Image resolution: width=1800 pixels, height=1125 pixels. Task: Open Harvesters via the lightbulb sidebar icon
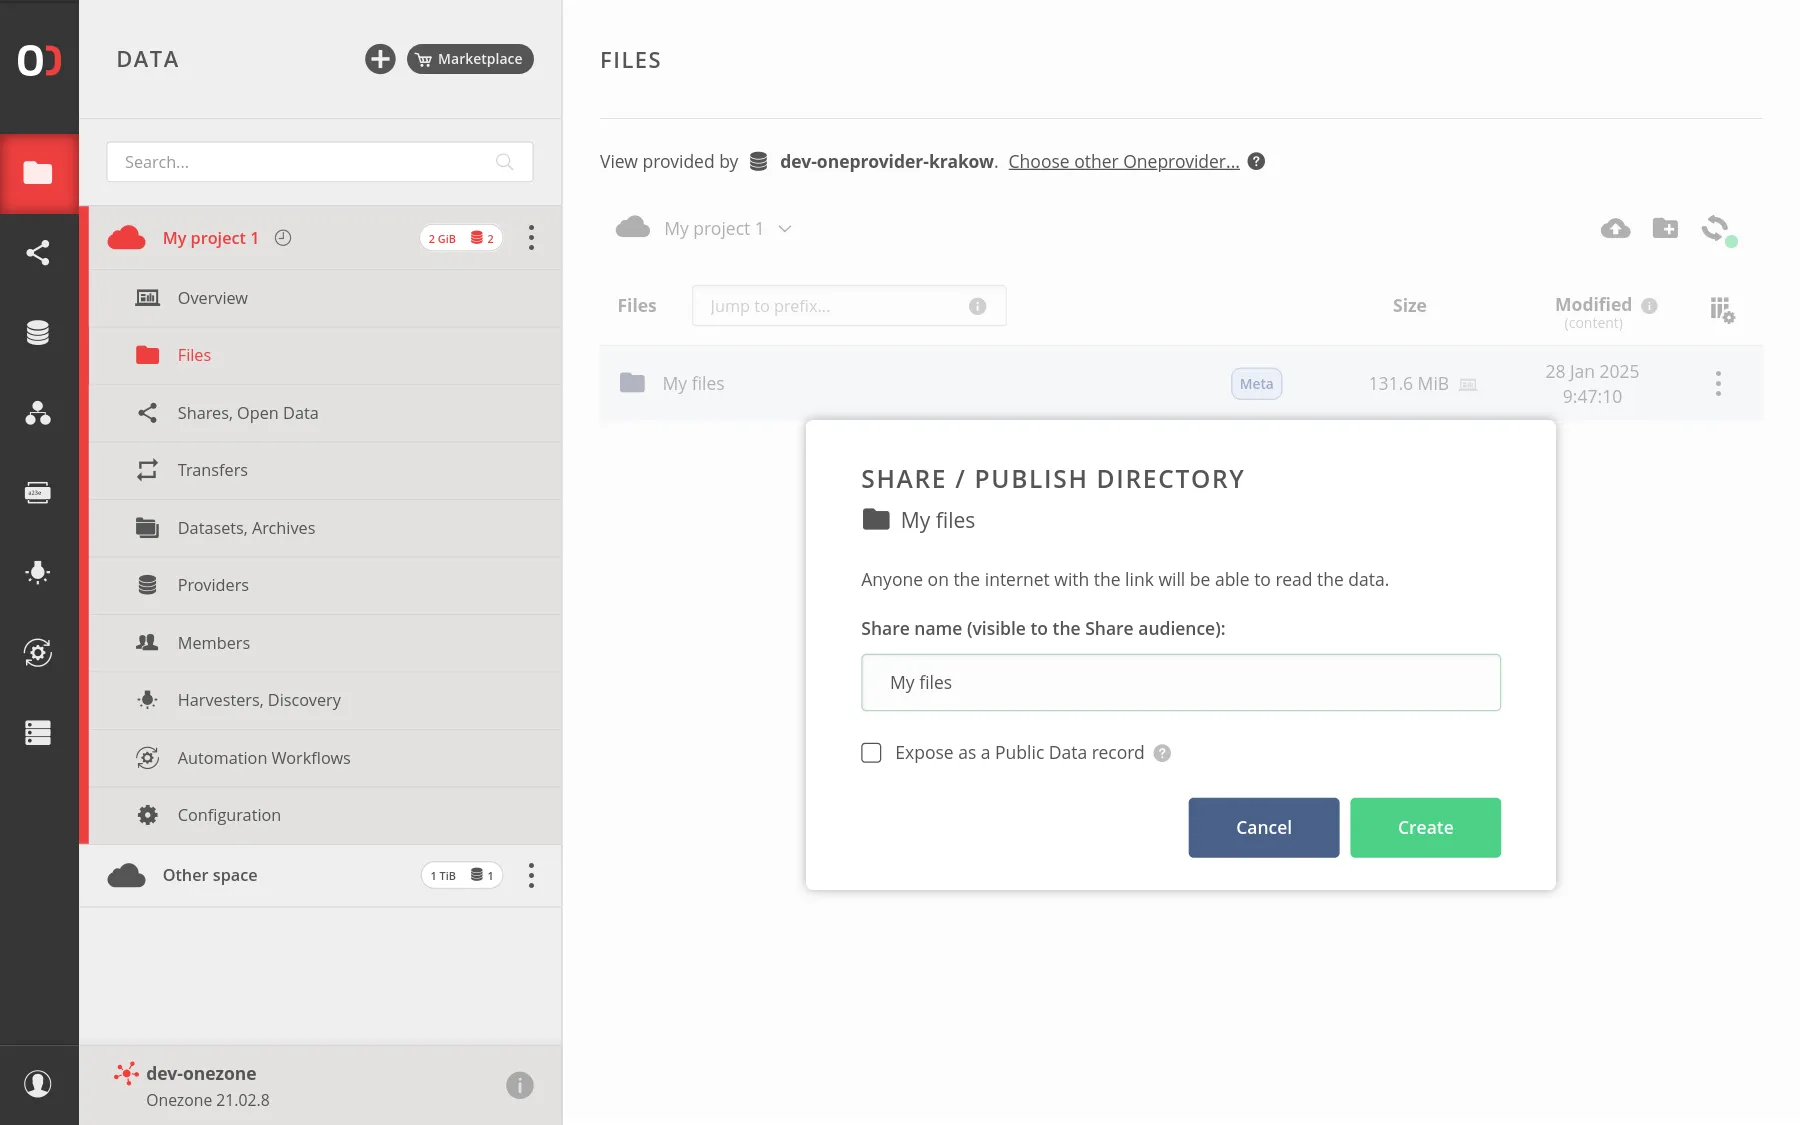coord(39,572)
